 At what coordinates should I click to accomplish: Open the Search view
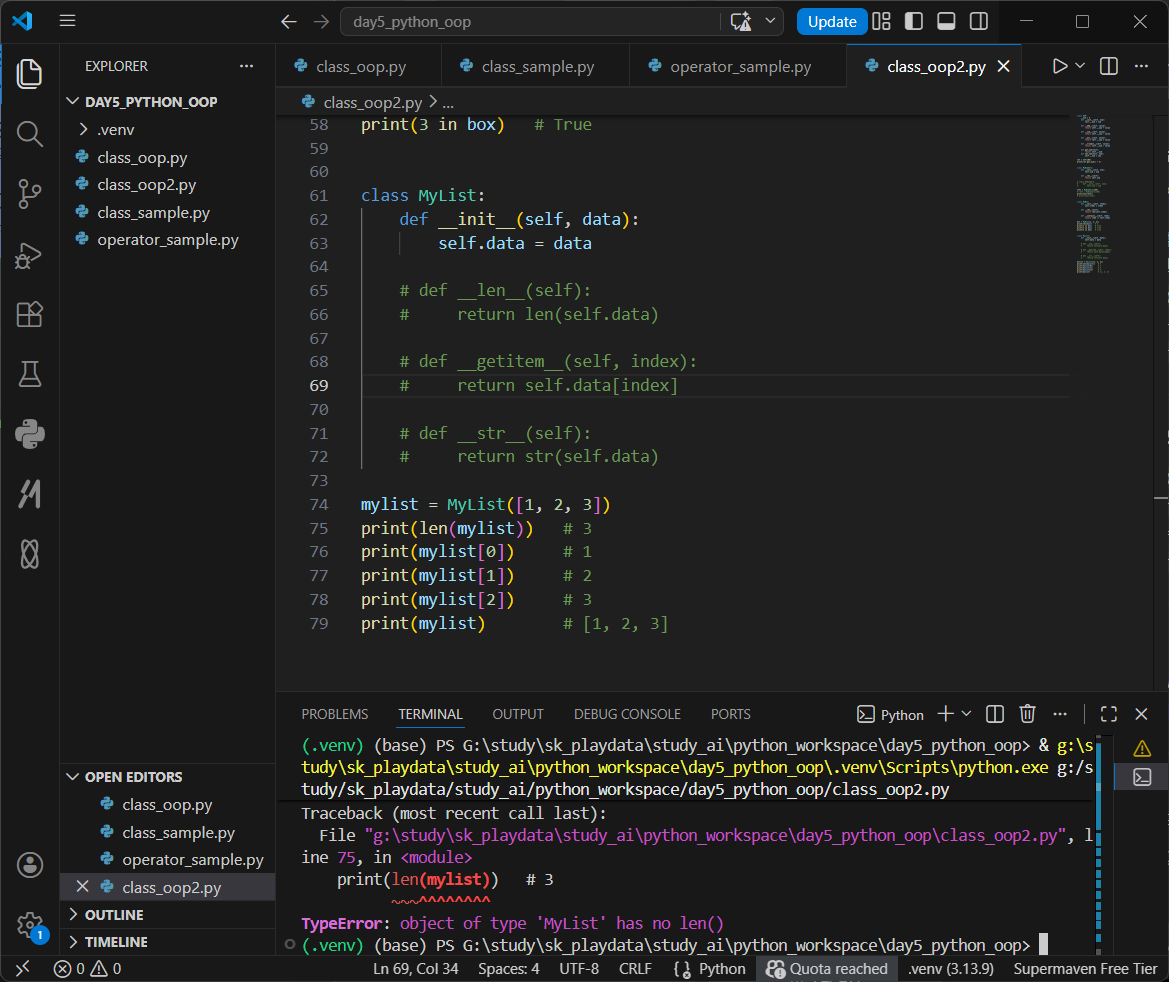point(29,134)
